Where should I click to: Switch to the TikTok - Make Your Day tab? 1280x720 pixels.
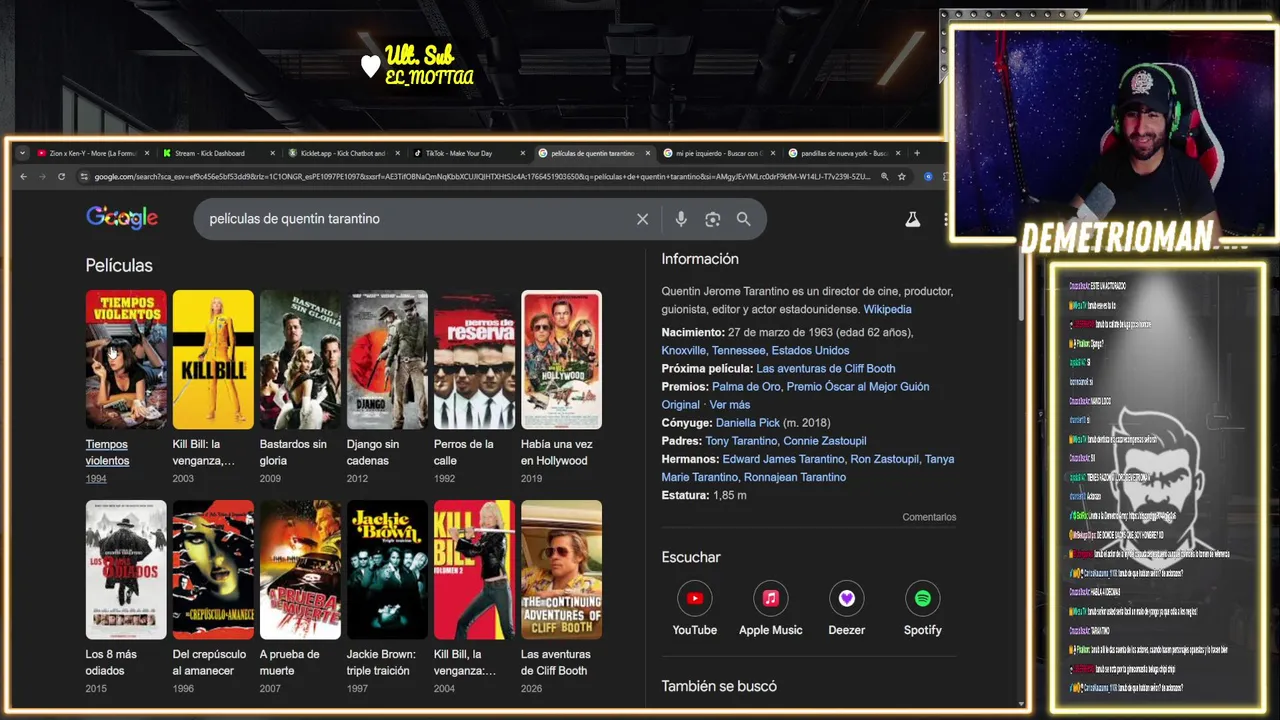(468, 153)
